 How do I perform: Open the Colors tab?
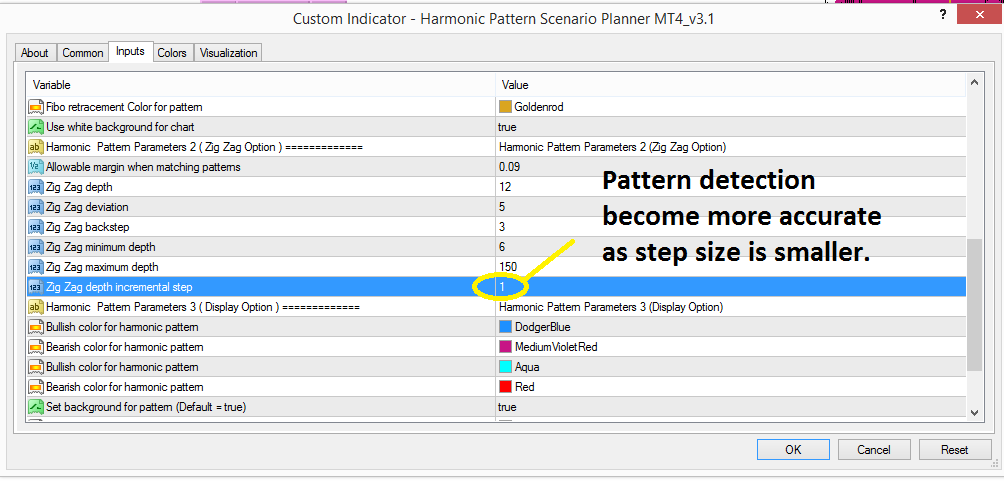pos(172,53)
